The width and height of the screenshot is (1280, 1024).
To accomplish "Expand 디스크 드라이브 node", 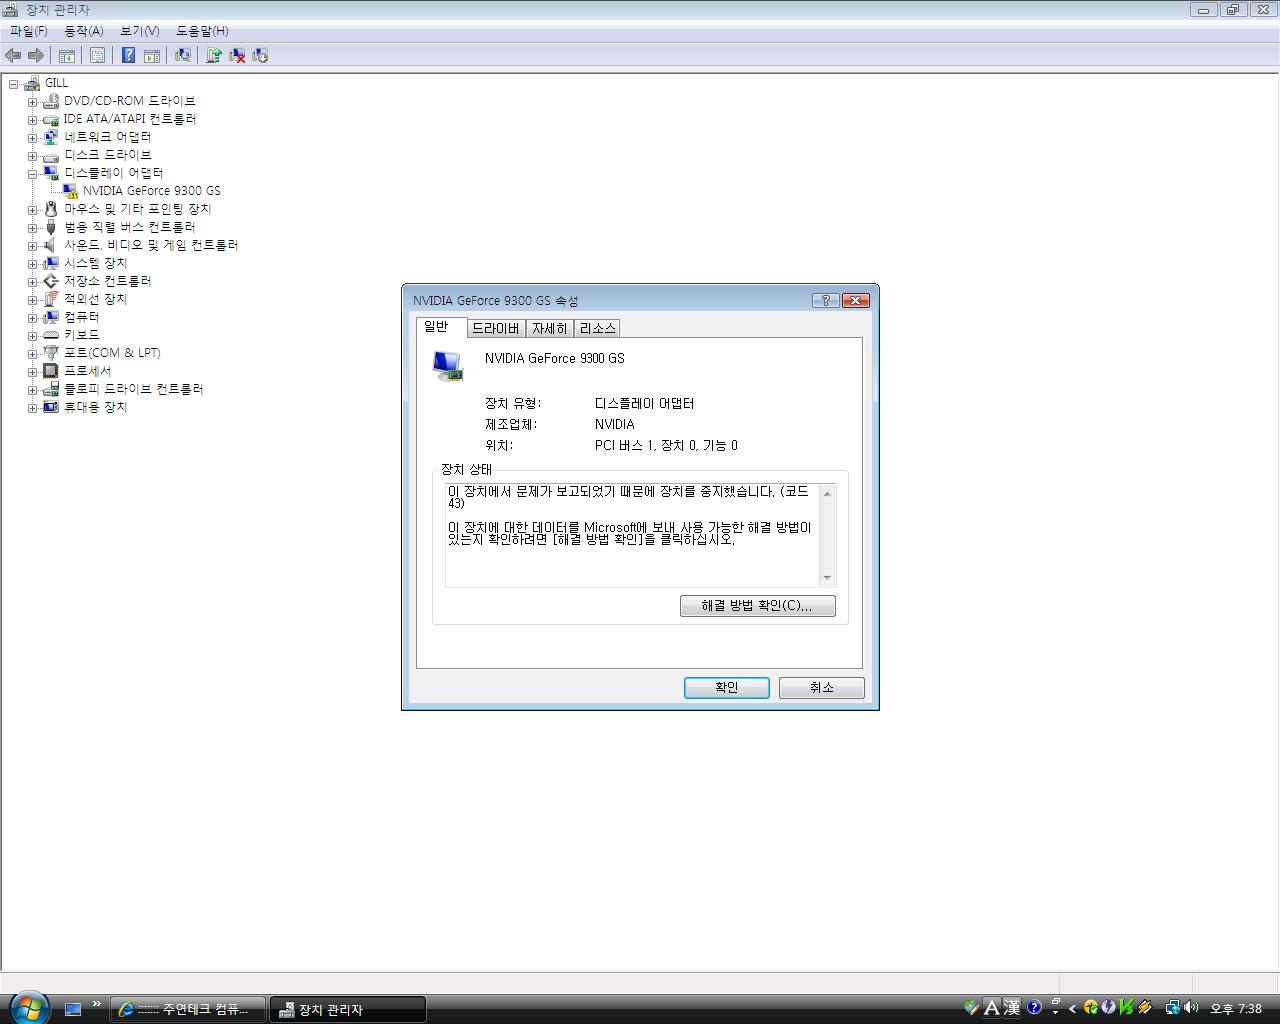I will (32, 156).
